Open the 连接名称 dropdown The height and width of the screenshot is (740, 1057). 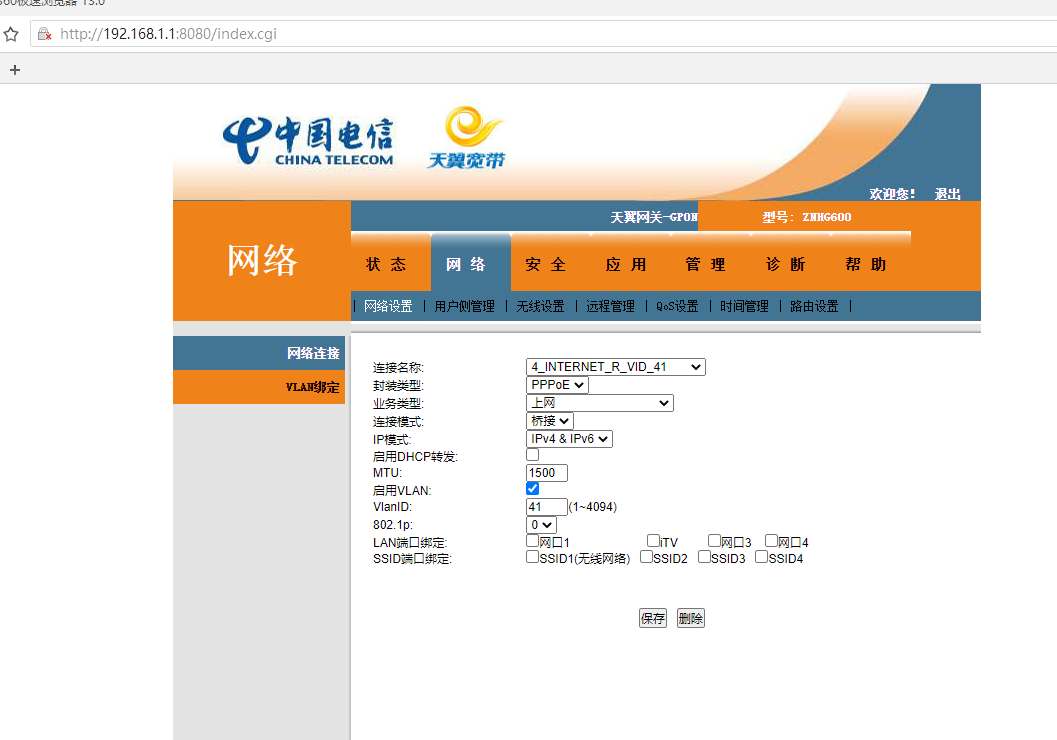click(615, 367)
